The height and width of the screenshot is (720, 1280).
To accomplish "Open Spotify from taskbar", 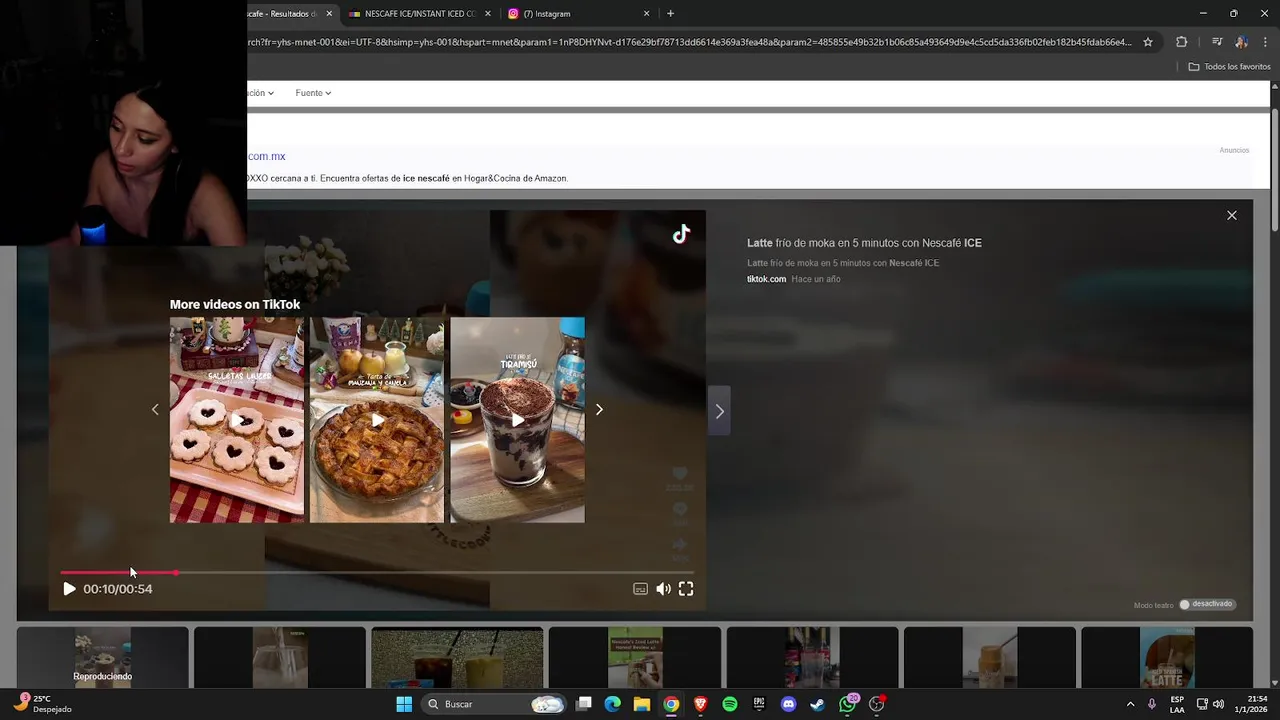I will (730, 704).
